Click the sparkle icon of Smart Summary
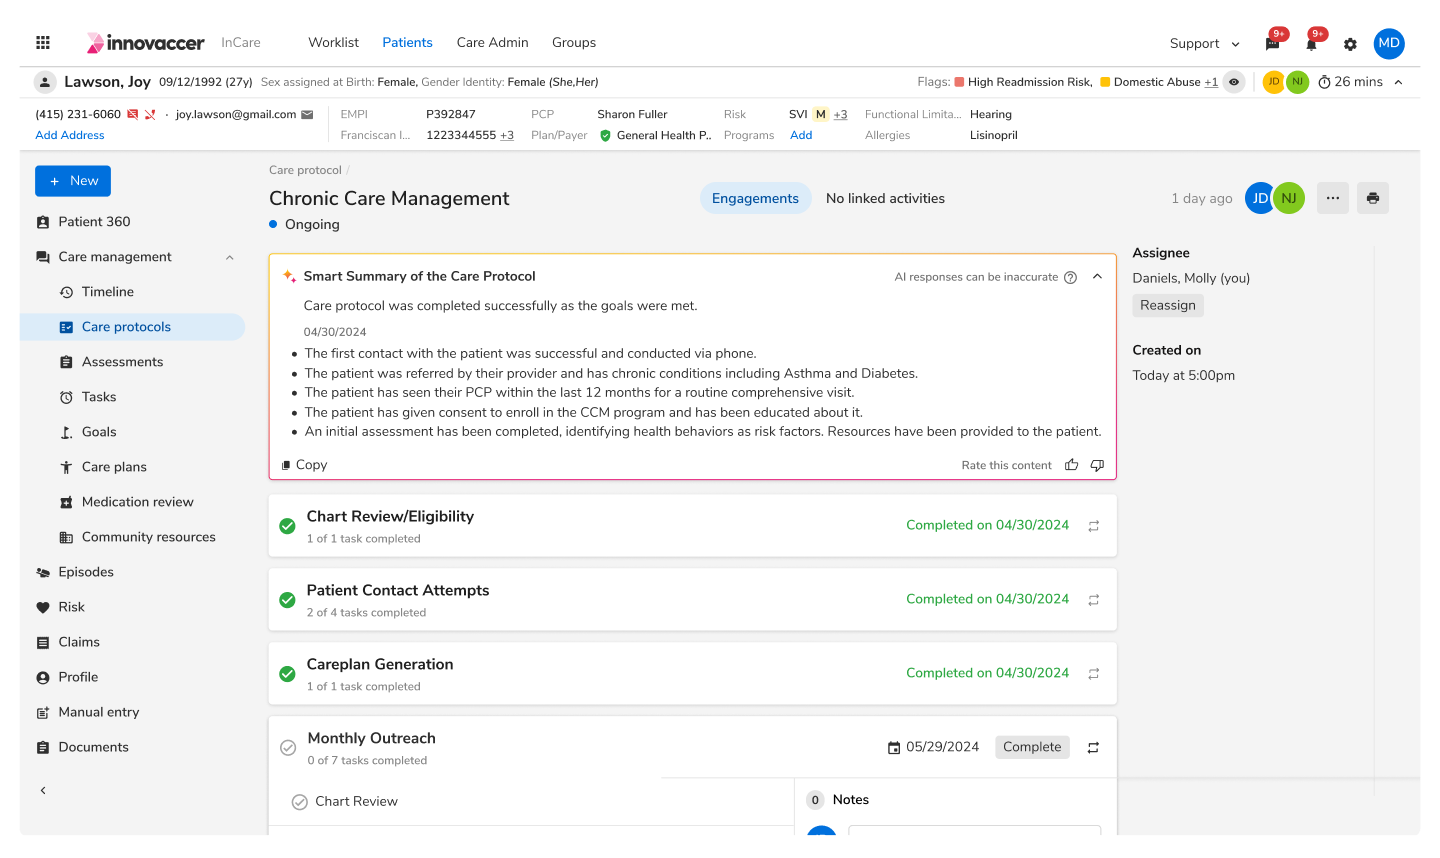Image resolution: width=1440 pixels, height=858 pixels. 289,276
